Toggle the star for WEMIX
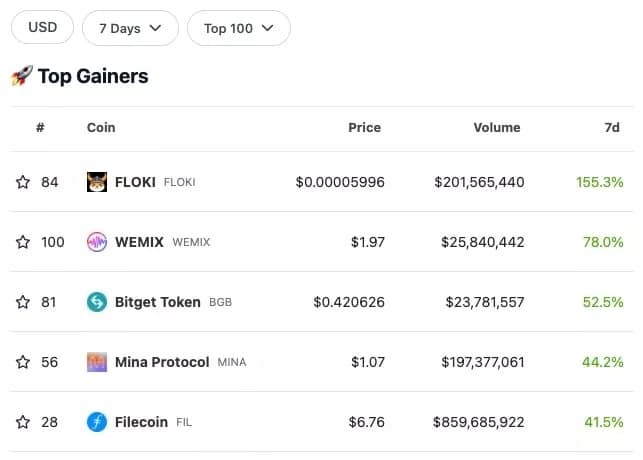The height and width of the screenshot is (460, 643). 23,242
